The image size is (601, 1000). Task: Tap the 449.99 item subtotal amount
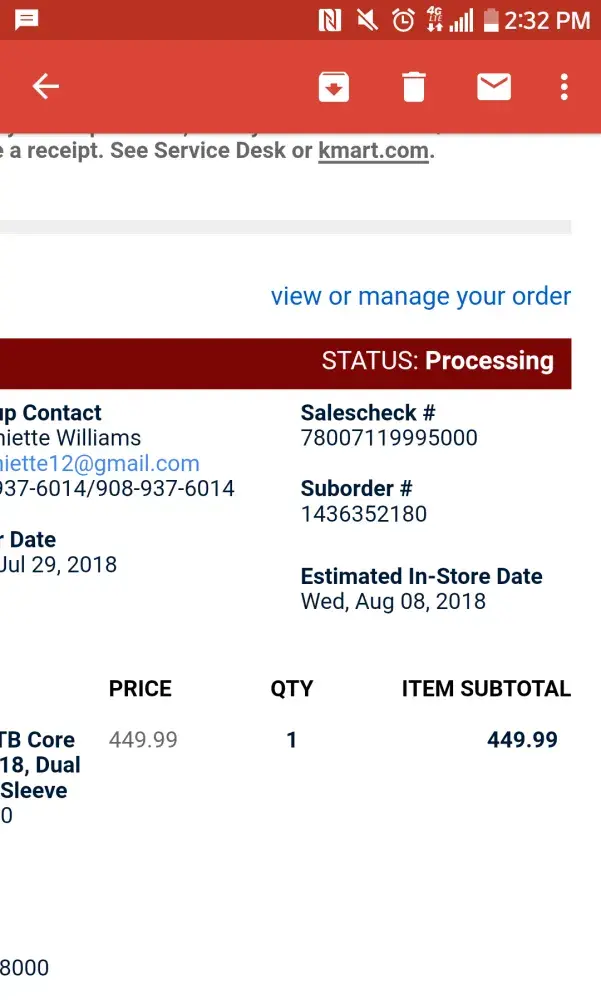coord(522,740)
